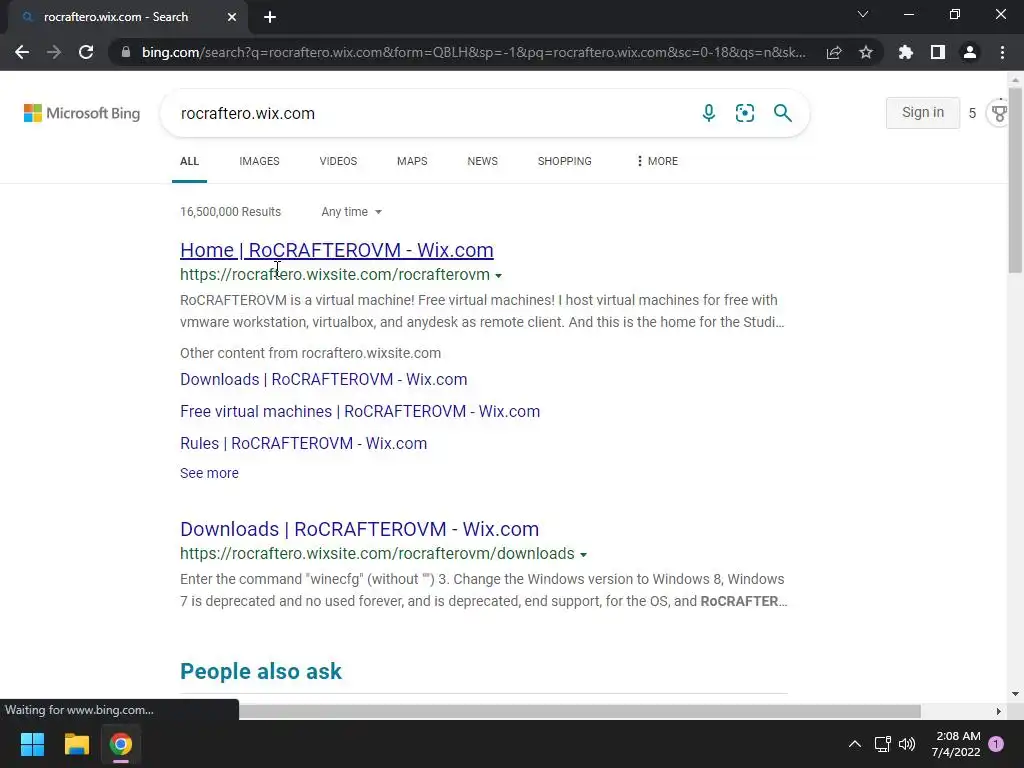Image resolution: width=1024 pixels, height=768 pixels.
Task: Open the Any time filter dropdown
Action: coord(351,212)
